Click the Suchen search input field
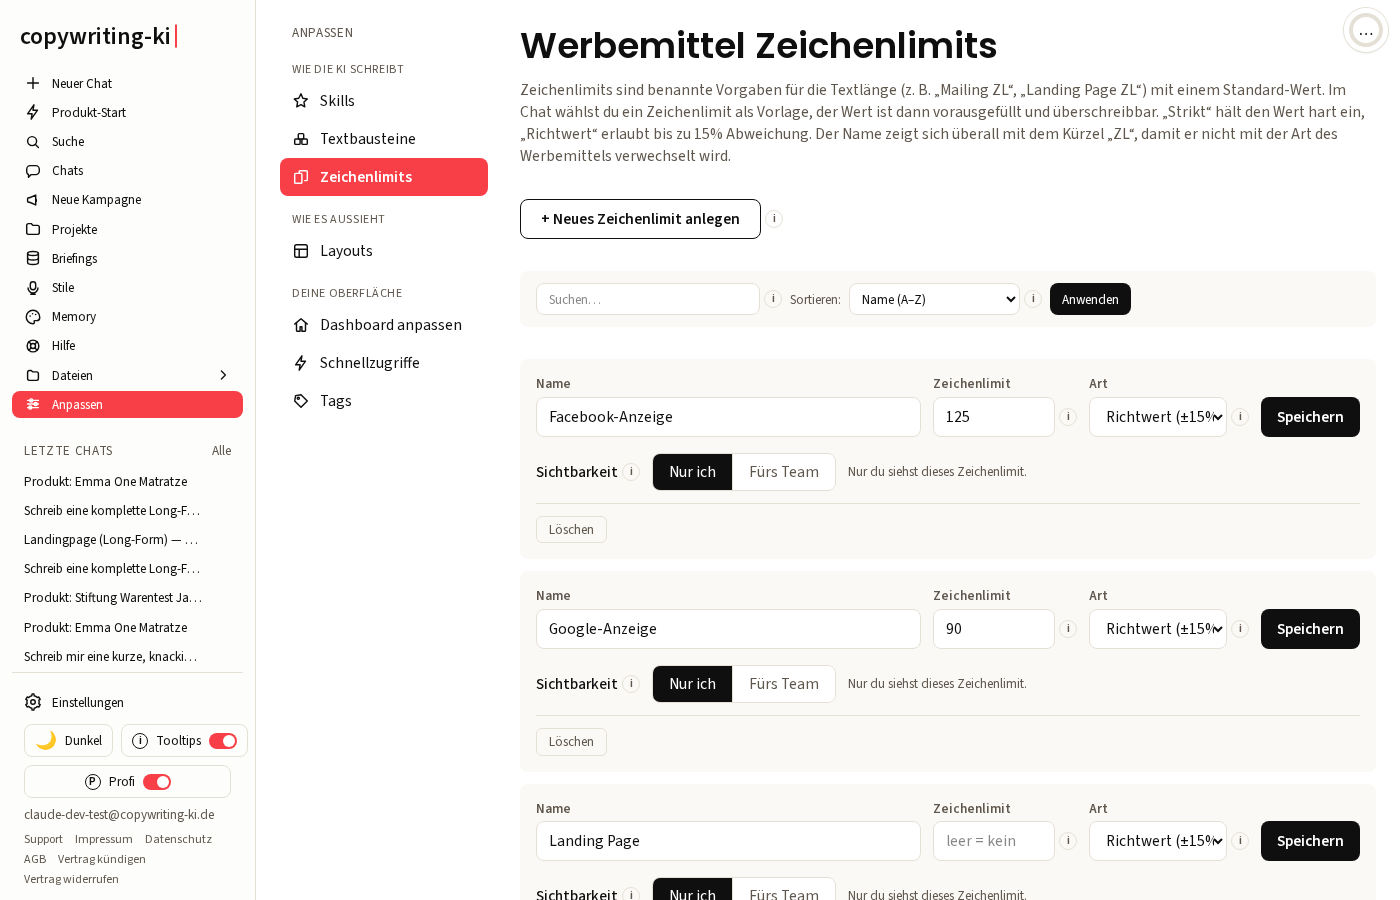 point(648,299)
